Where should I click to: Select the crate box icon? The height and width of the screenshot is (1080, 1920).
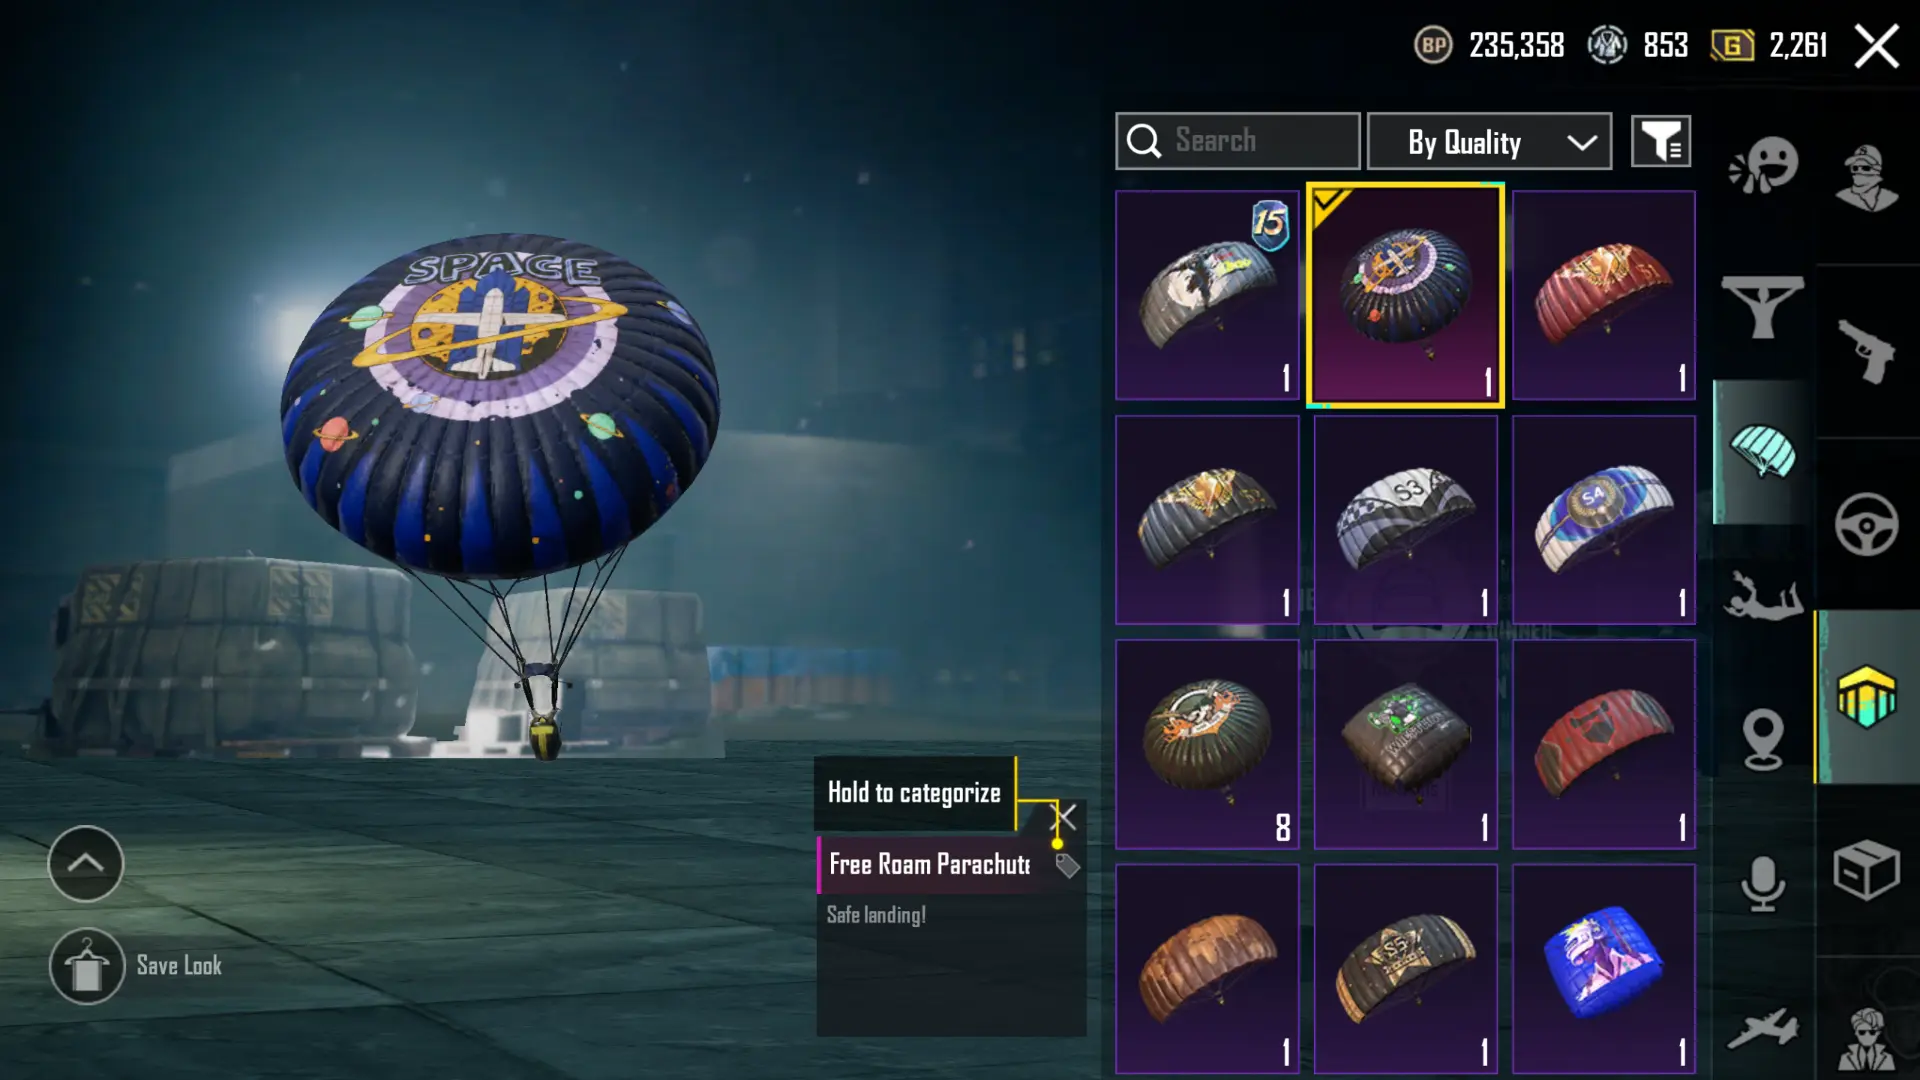pos(1866,870)
